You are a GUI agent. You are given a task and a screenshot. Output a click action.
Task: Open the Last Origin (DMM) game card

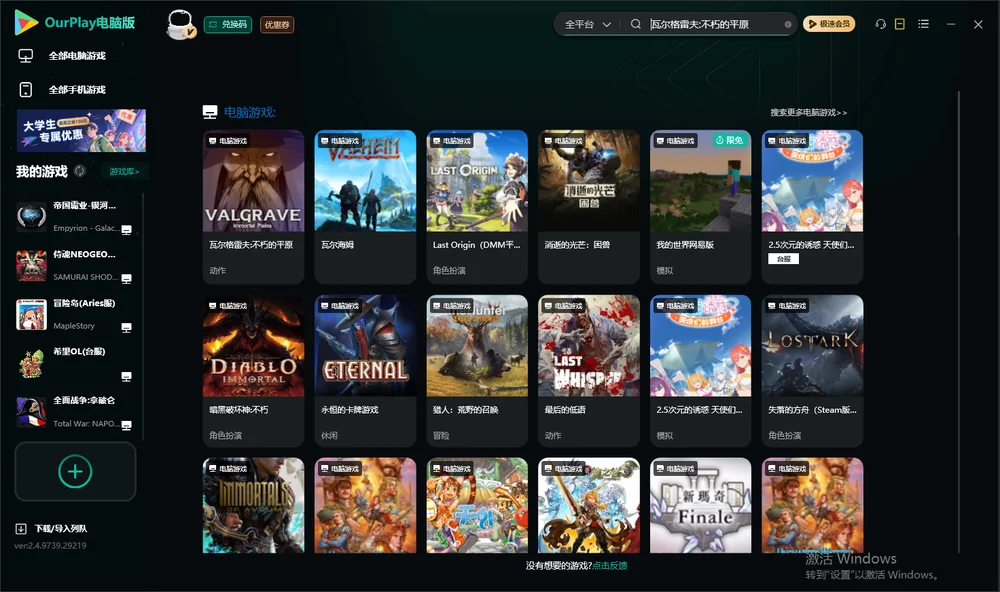[x=477, y=207]
